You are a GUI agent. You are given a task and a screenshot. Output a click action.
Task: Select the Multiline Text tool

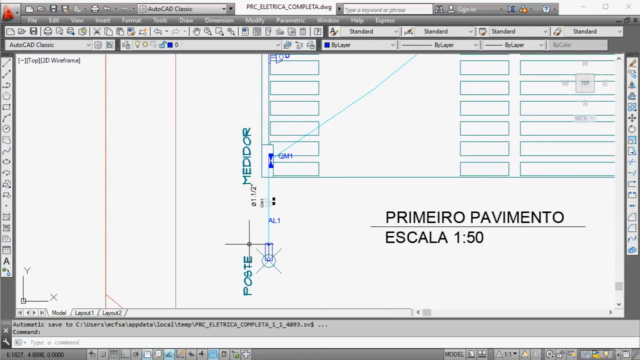tap(7, 261)
